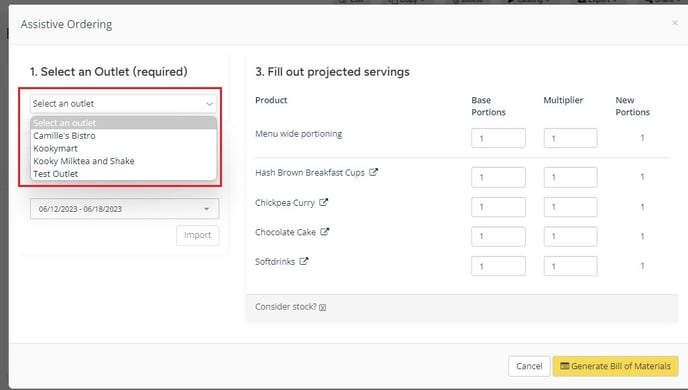Choose Camille's Bistro outlet

[124, 136]
